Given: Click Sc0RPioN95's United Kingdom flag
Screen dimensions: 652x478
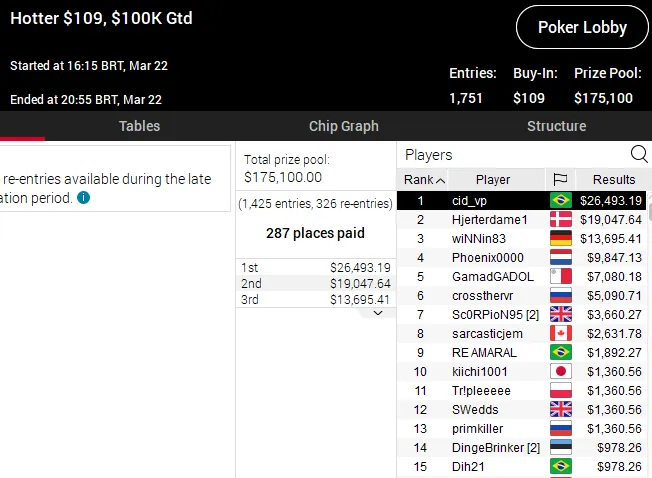Looking at the screenshot, I should coord(560,314).
